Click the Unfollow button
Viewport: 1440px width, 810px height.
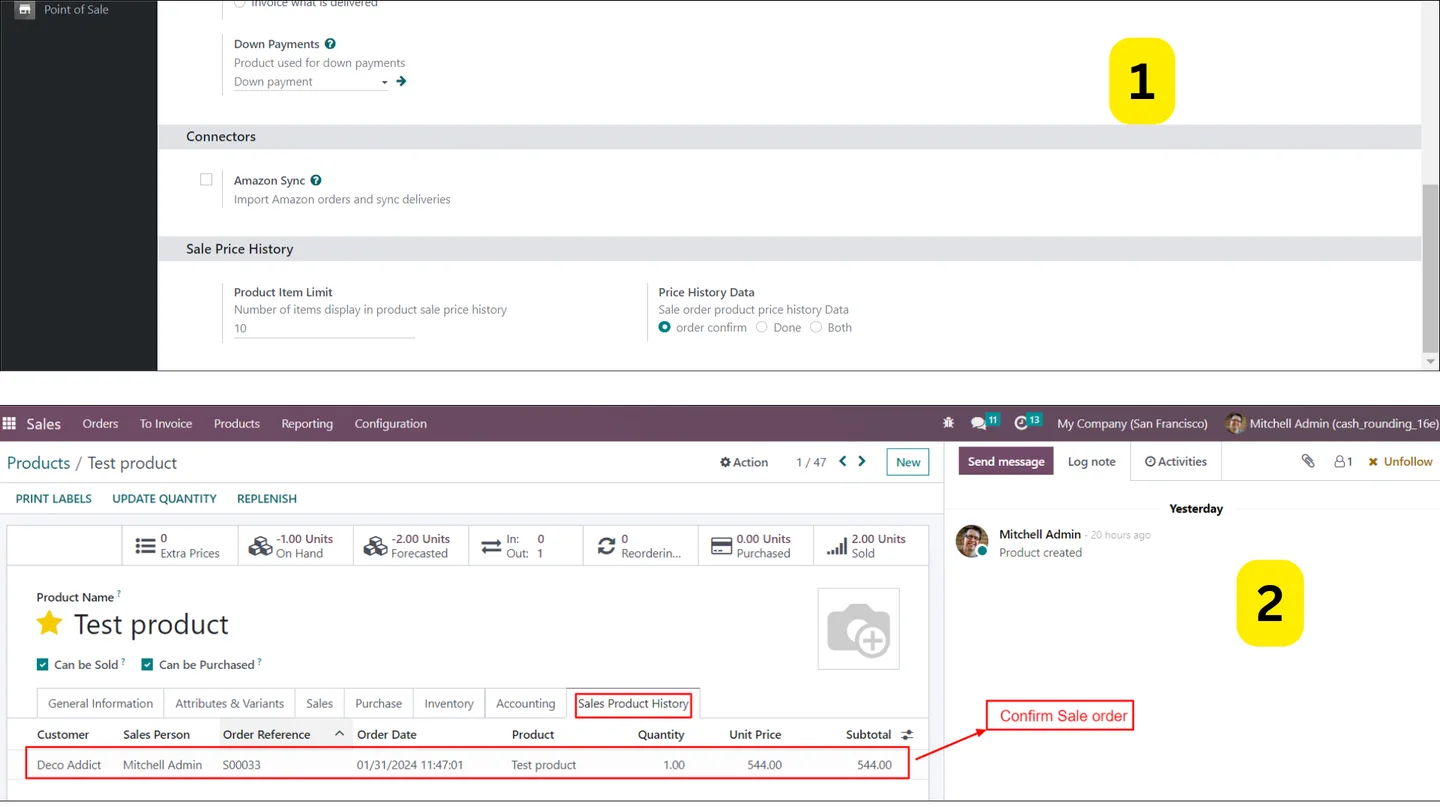(x=1400, y=461)
